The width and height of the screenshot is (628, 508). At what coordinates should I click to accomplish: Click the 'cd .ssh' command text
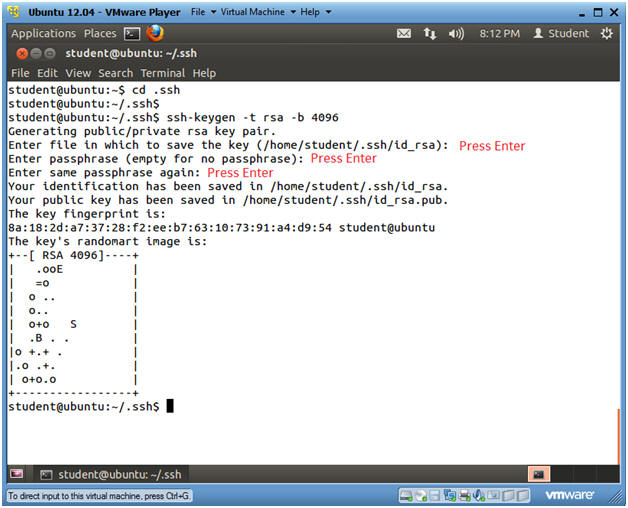[156, 90]
